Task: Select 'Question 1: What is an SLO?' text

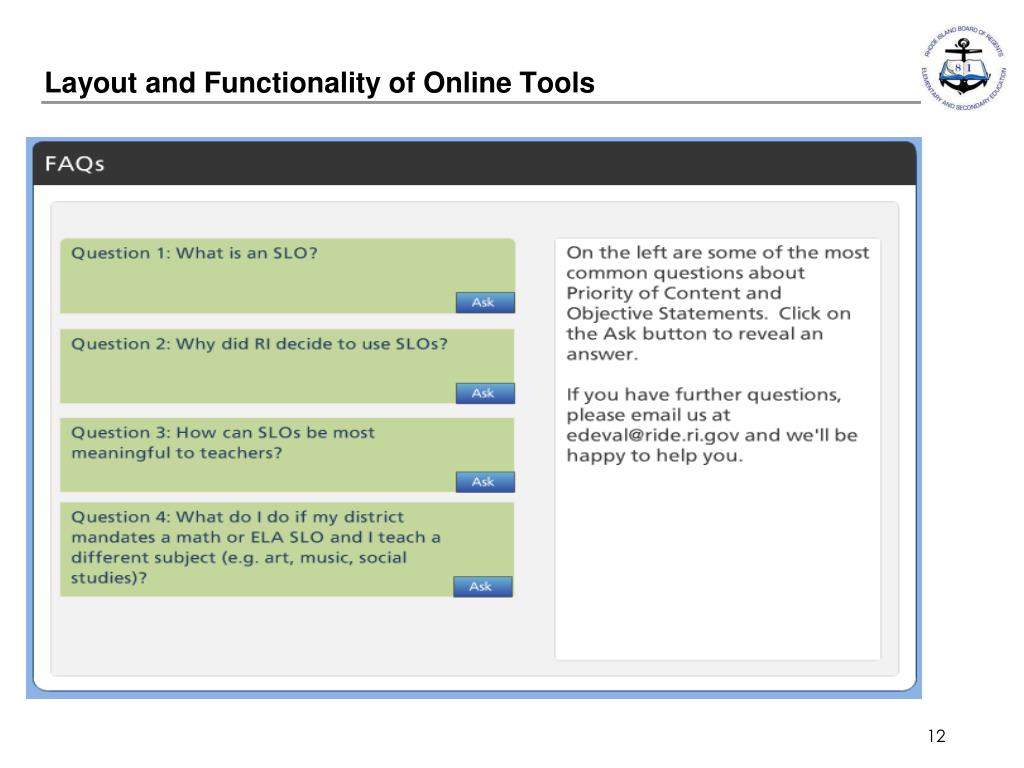Action: pyautogui.click(x=195, y=253)
